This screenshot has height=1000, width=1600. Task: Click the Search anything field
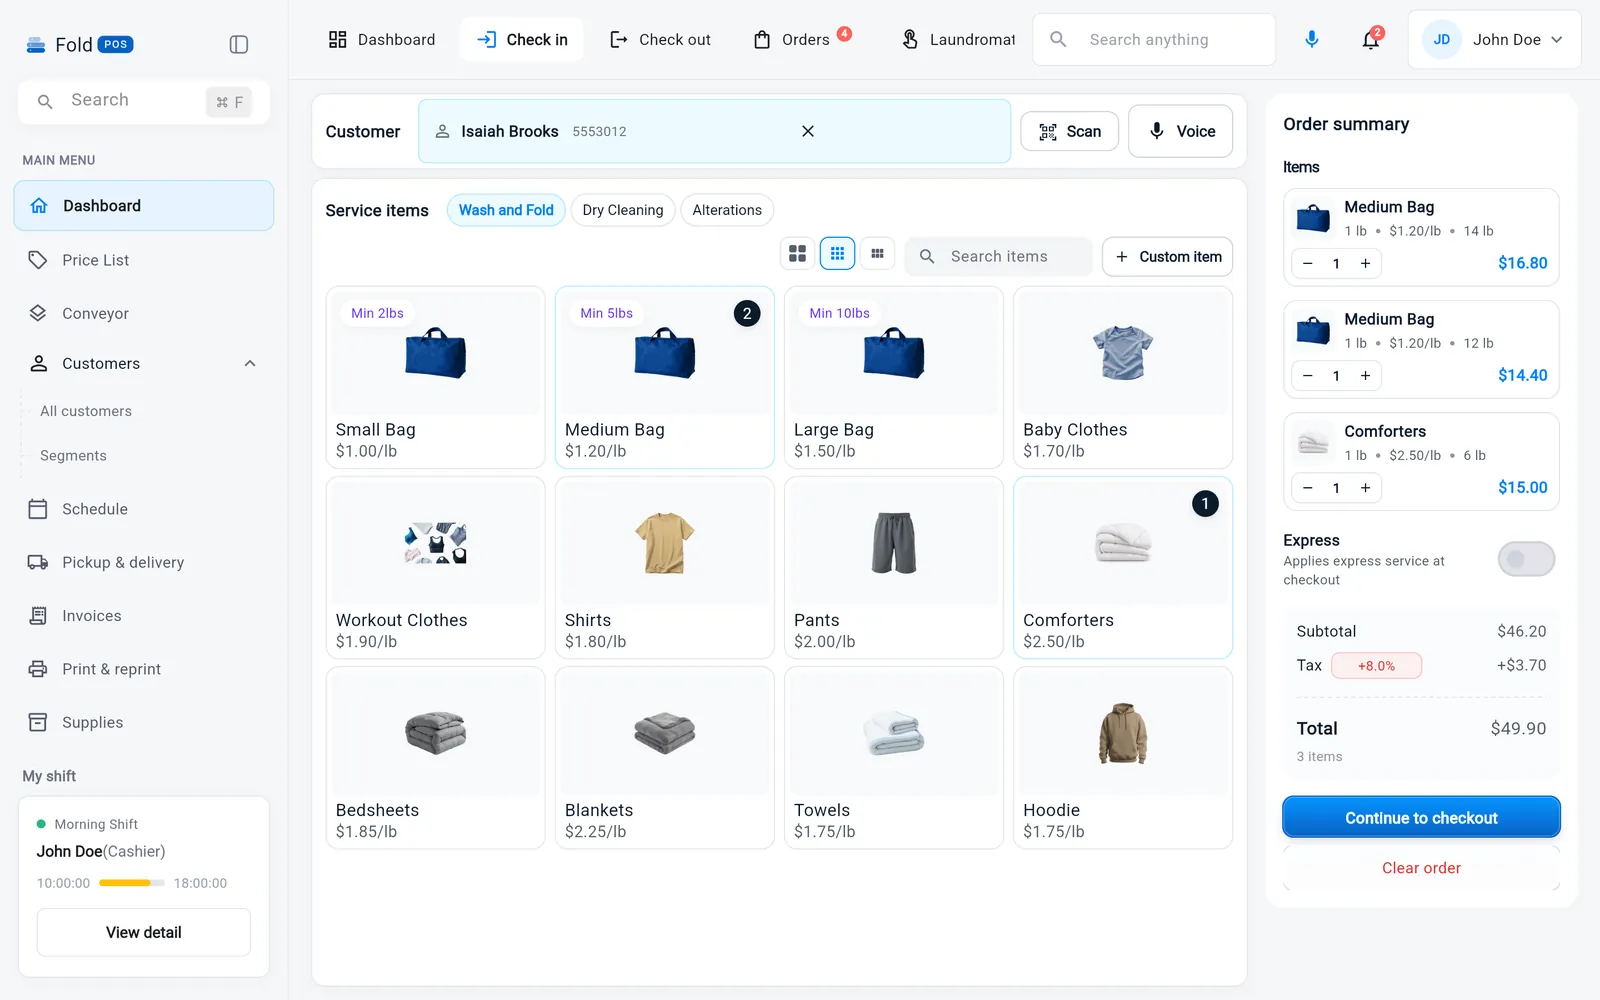tap(1154, 40)
